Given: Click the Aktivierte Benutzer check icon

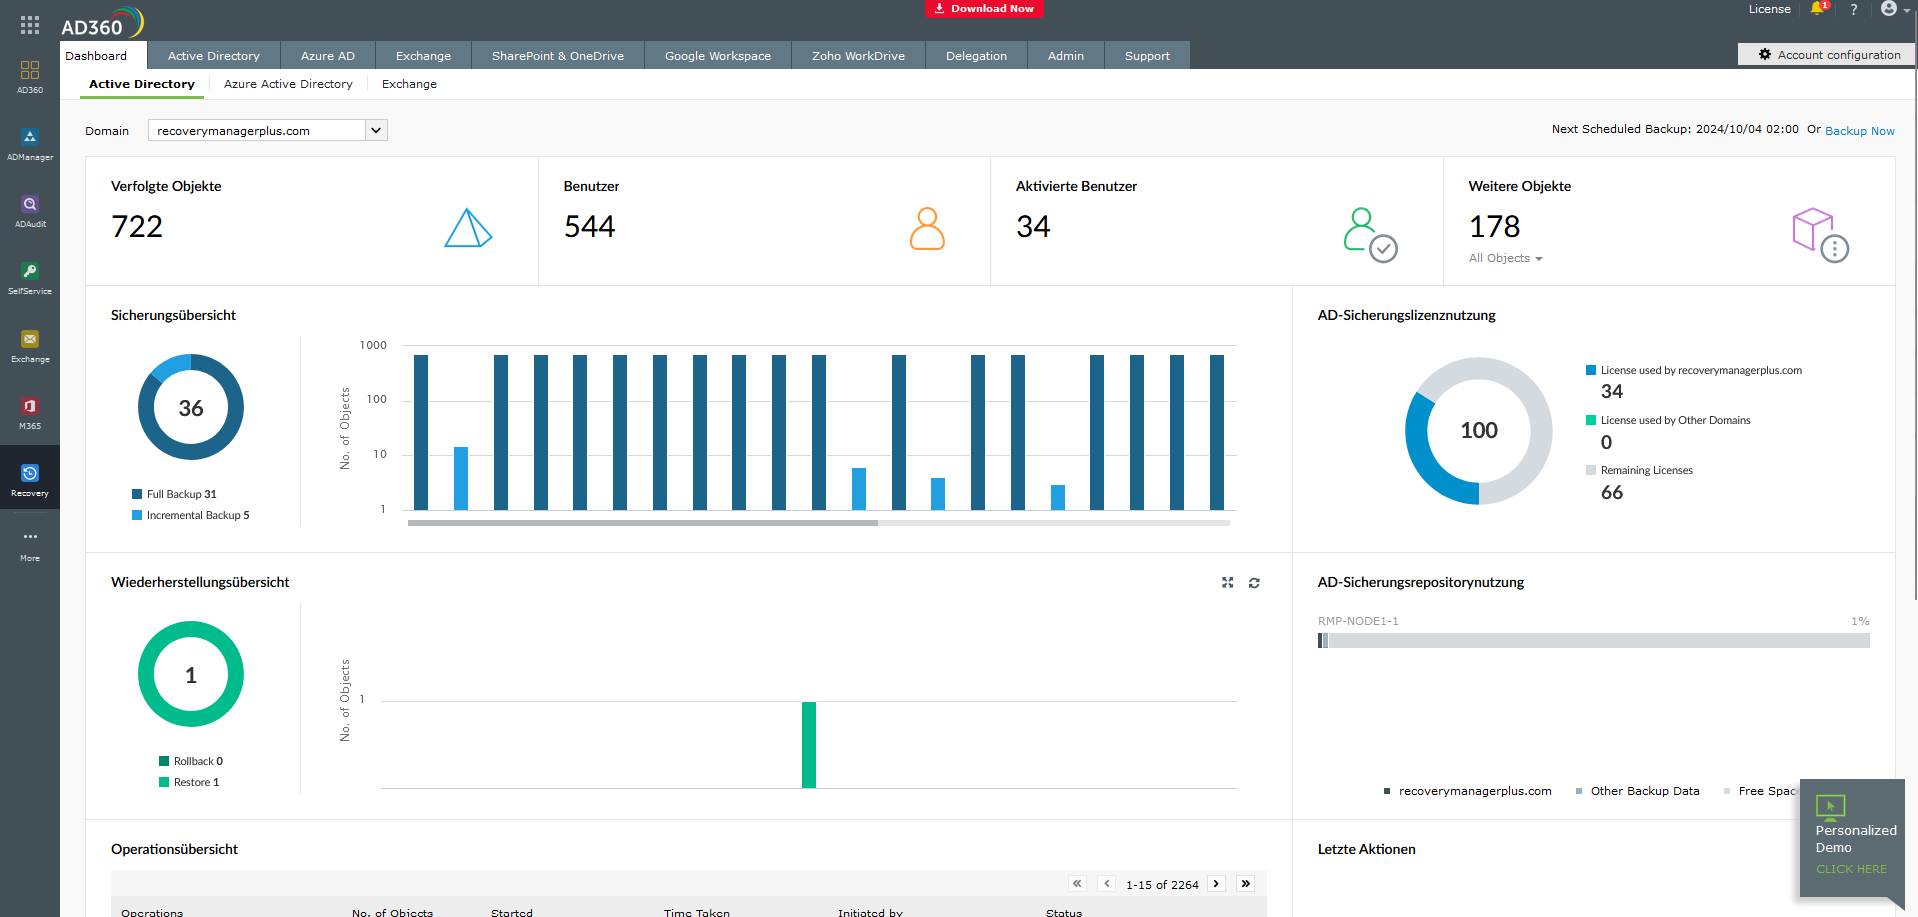Looking at the screenshot, I should [x=1370, y=234].
